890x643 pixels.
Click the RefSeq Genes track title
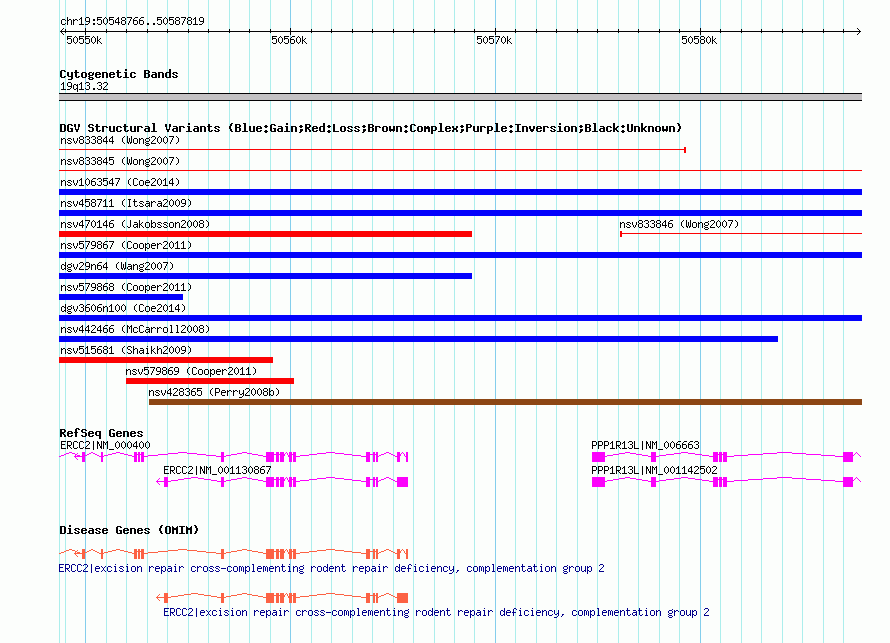[101, 433]
